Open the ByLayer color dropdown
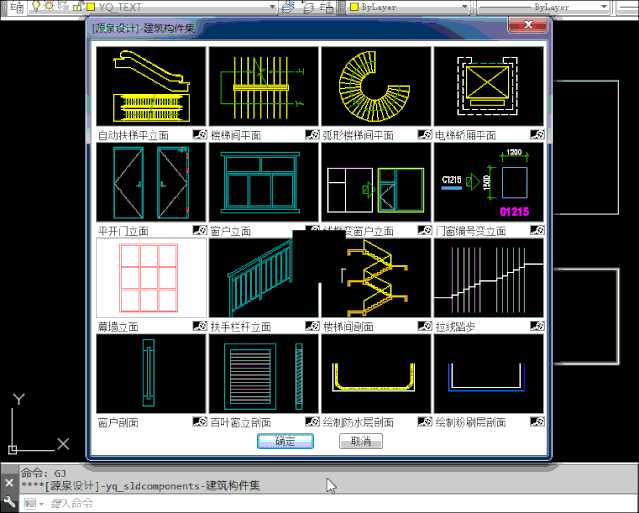This screenshot has width=639, height=513. 464,7
